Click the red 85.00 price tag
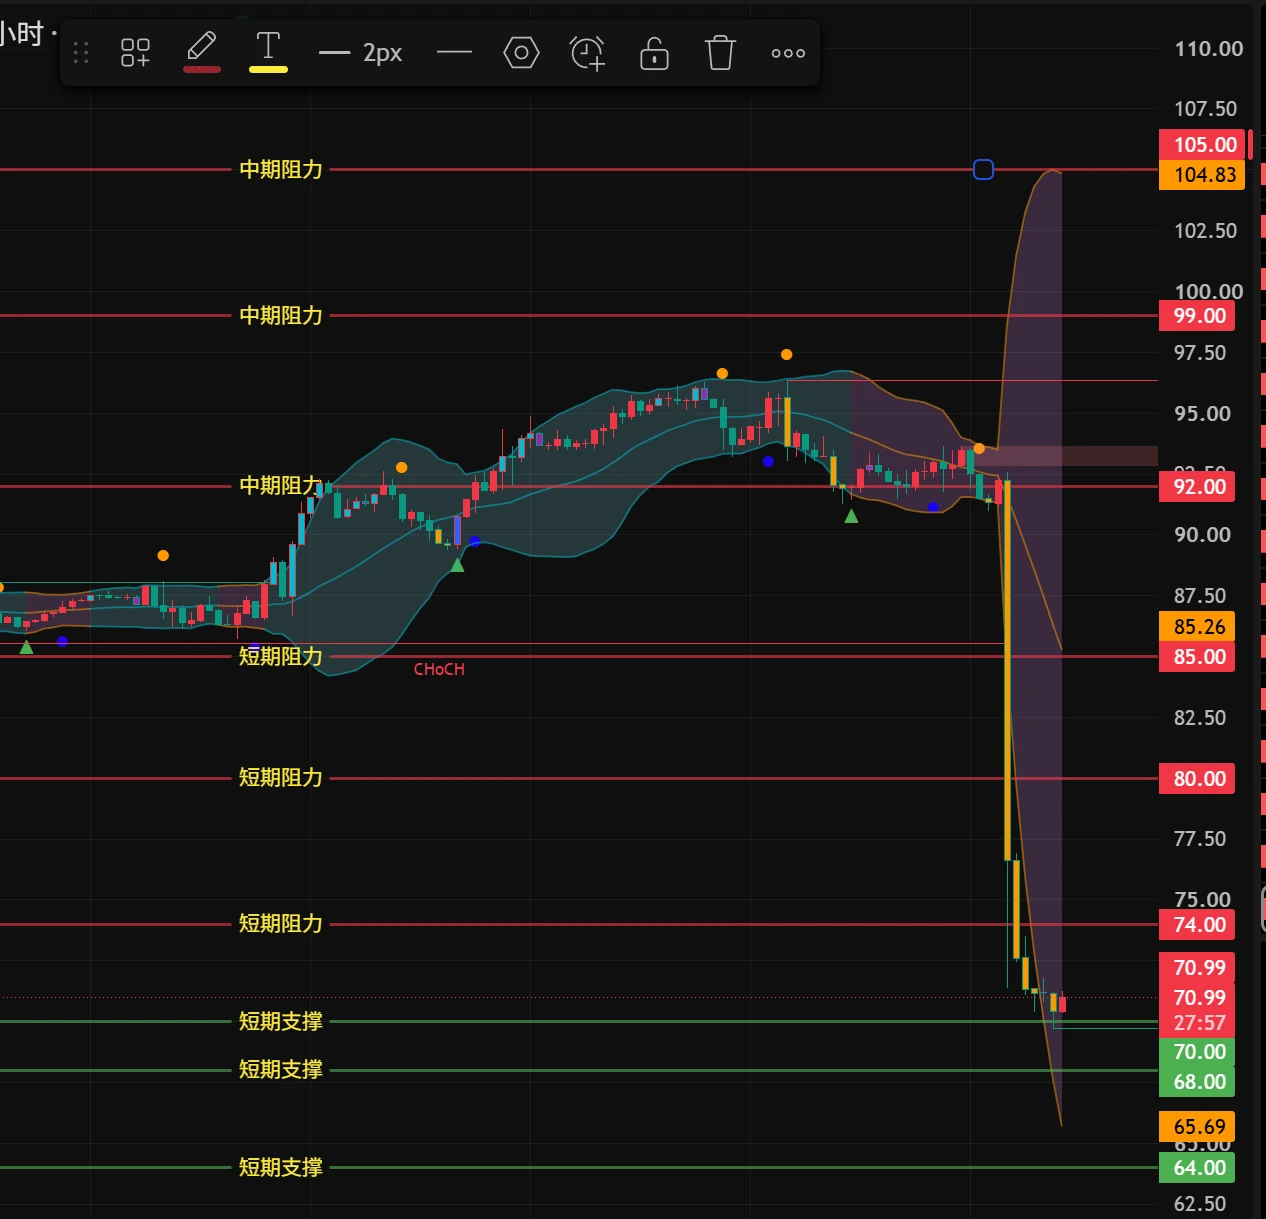Image resolution: width=1266 pixels, height=1219 pixels. pos(1197,657)
